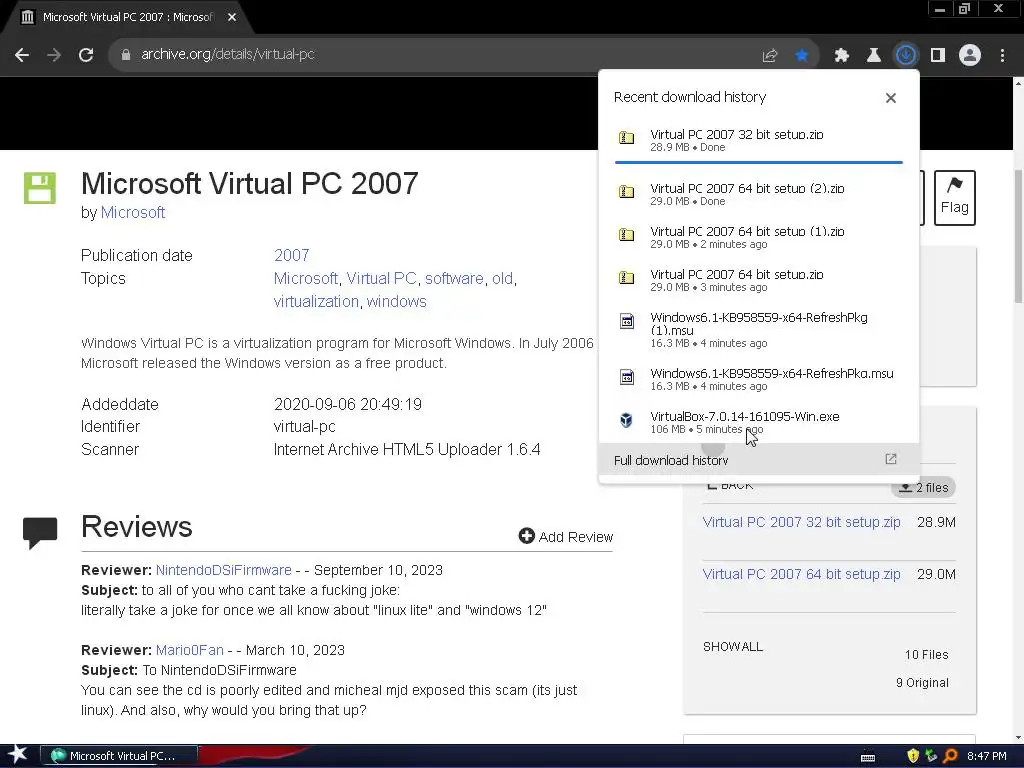Download Virtual PC 2007 32 bit setup.zip link
This screenshot has height=768, width=1024.
(x=801, y=522)
